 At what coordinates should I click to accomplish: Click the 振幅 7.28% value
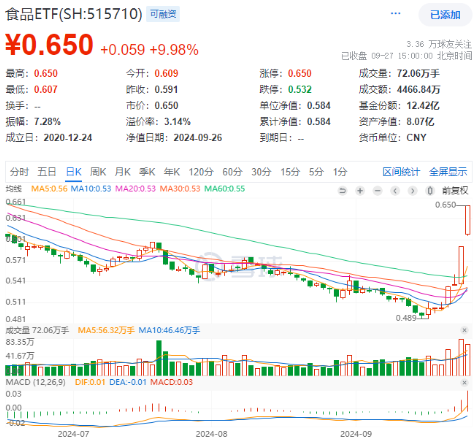(47, 122)
